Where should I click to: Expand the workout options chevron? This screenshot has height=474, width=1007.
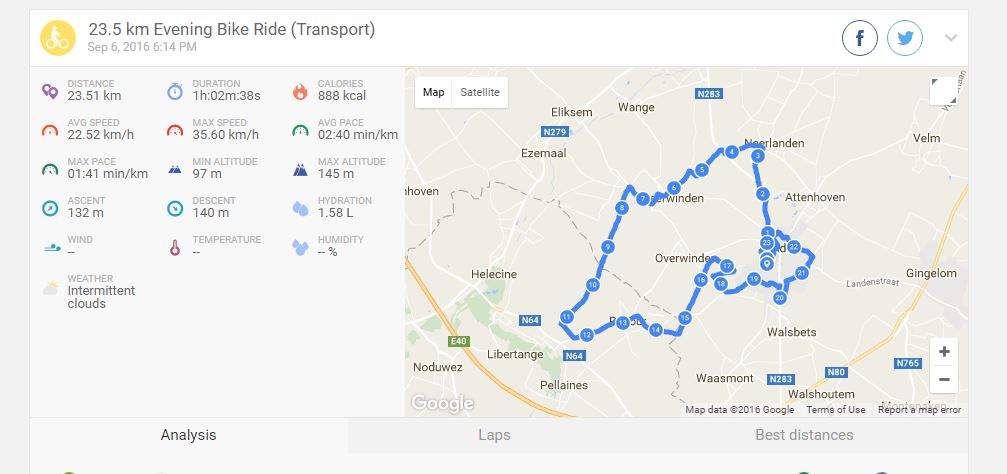click(951, 39)
